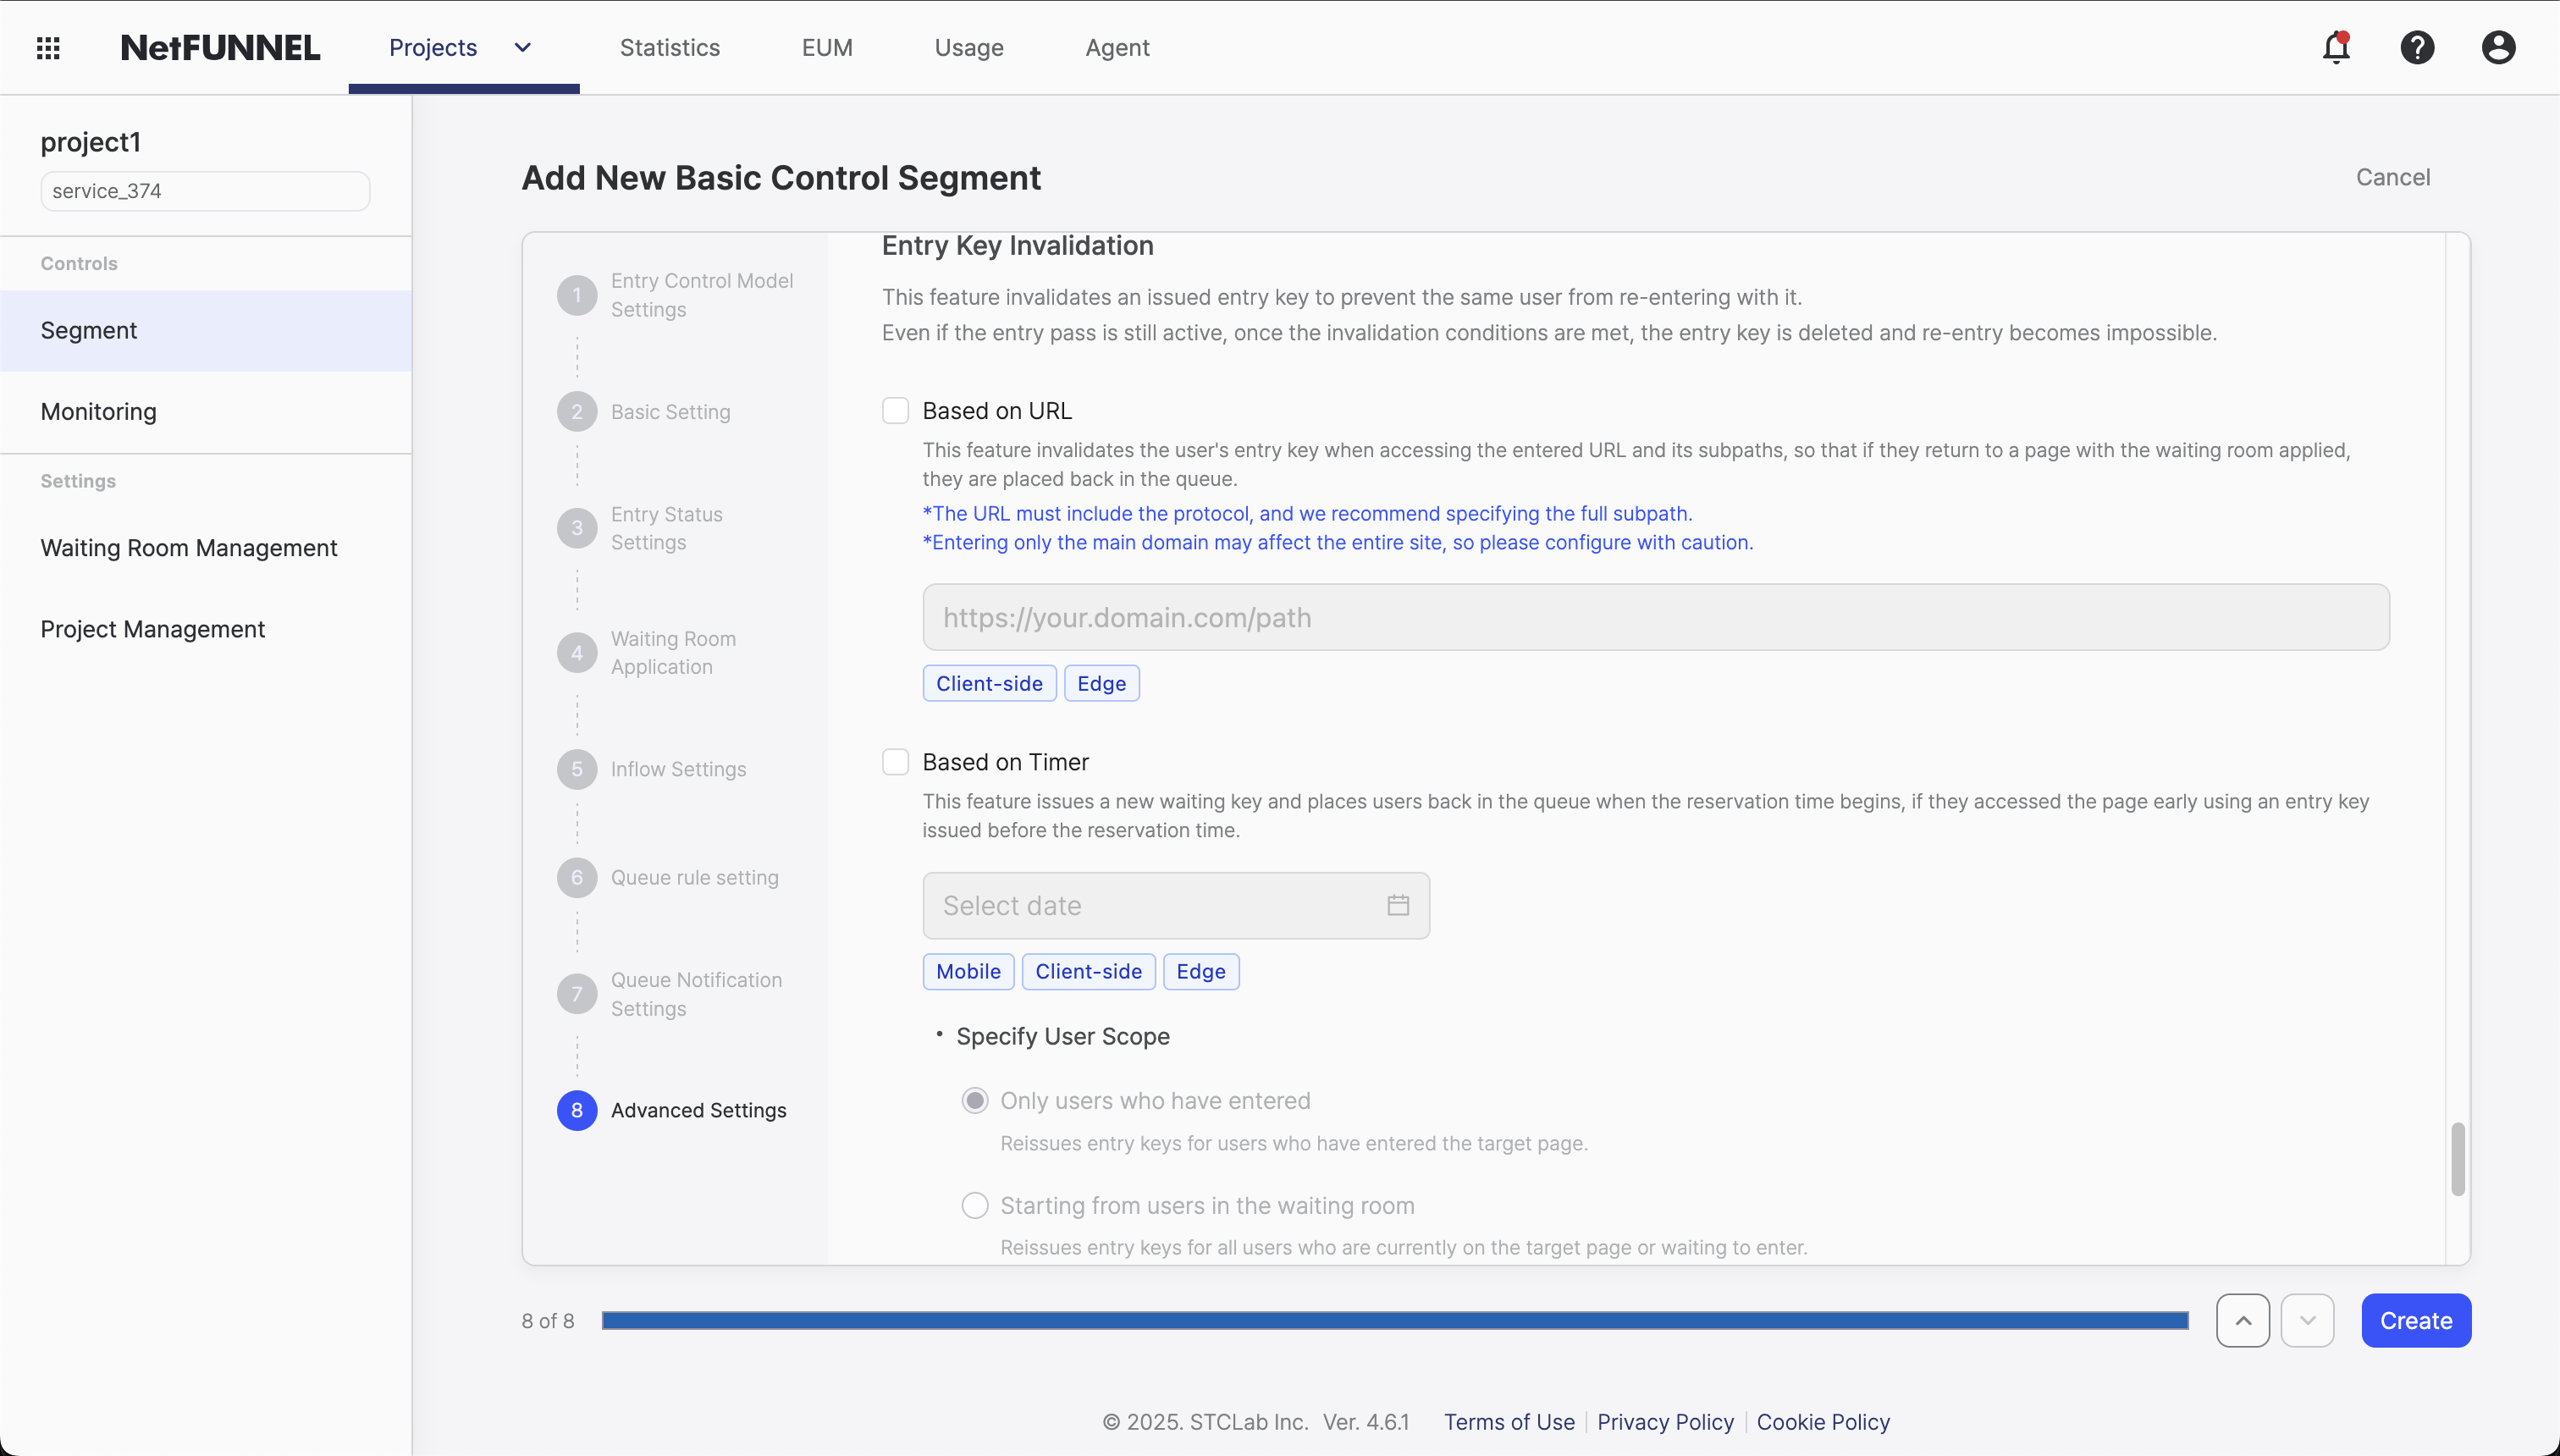
Task: Switch to the Statistics tab
Action: coord(670,47)
